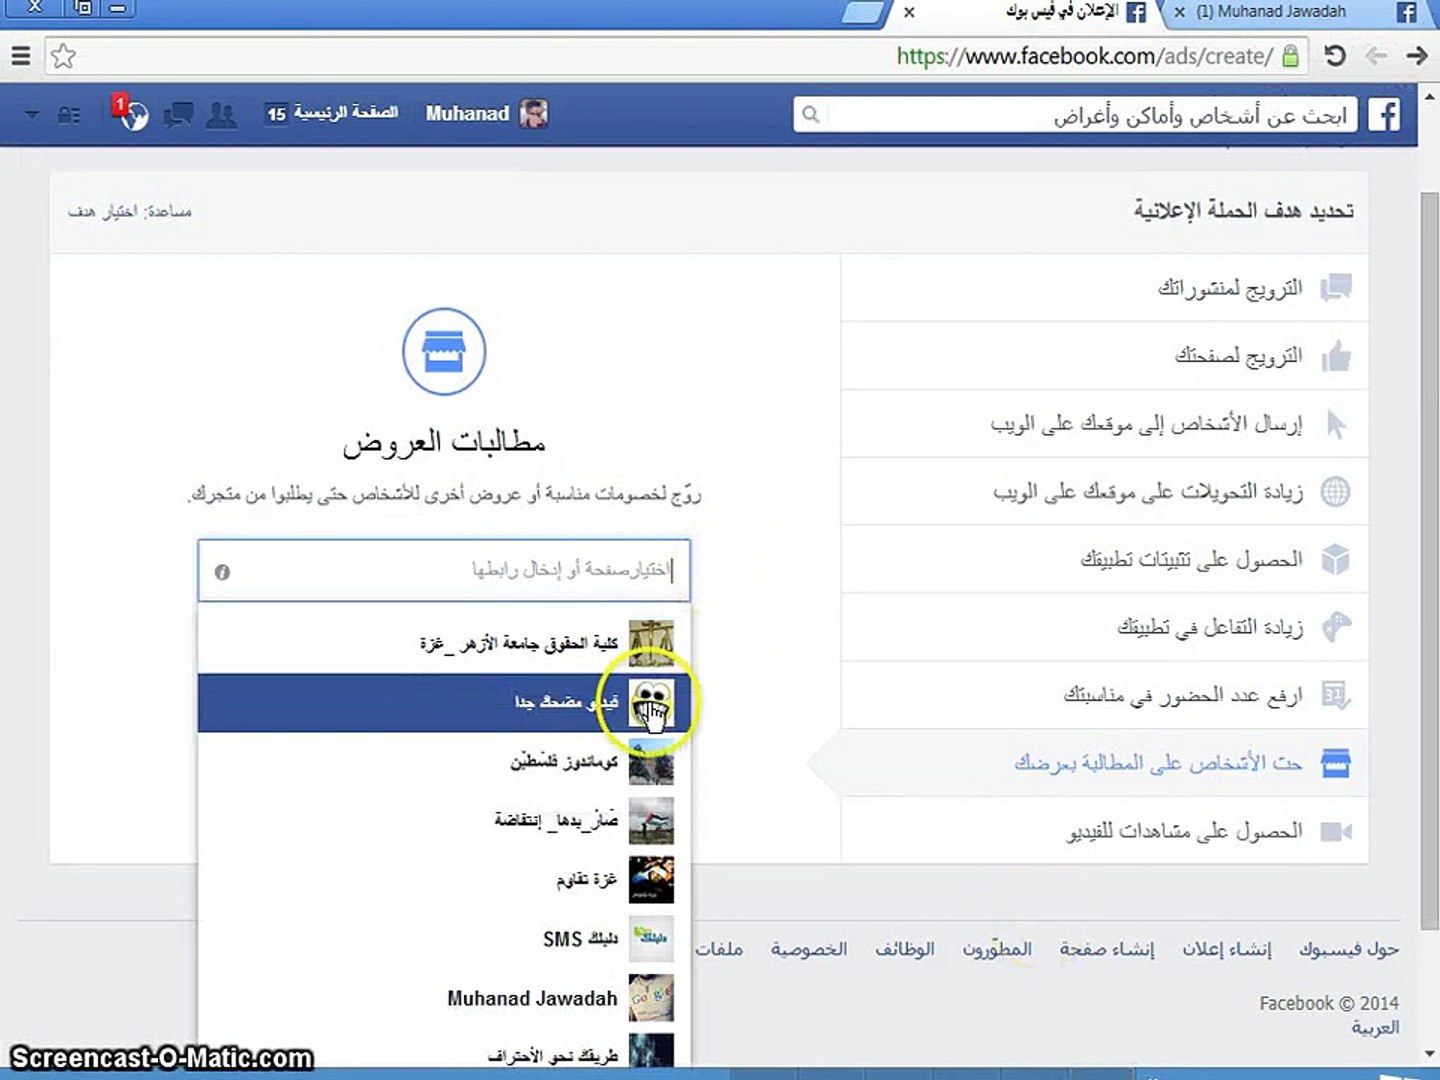
Task: Open إنشاء إعلان footer link
Action: pos(1227,949)
